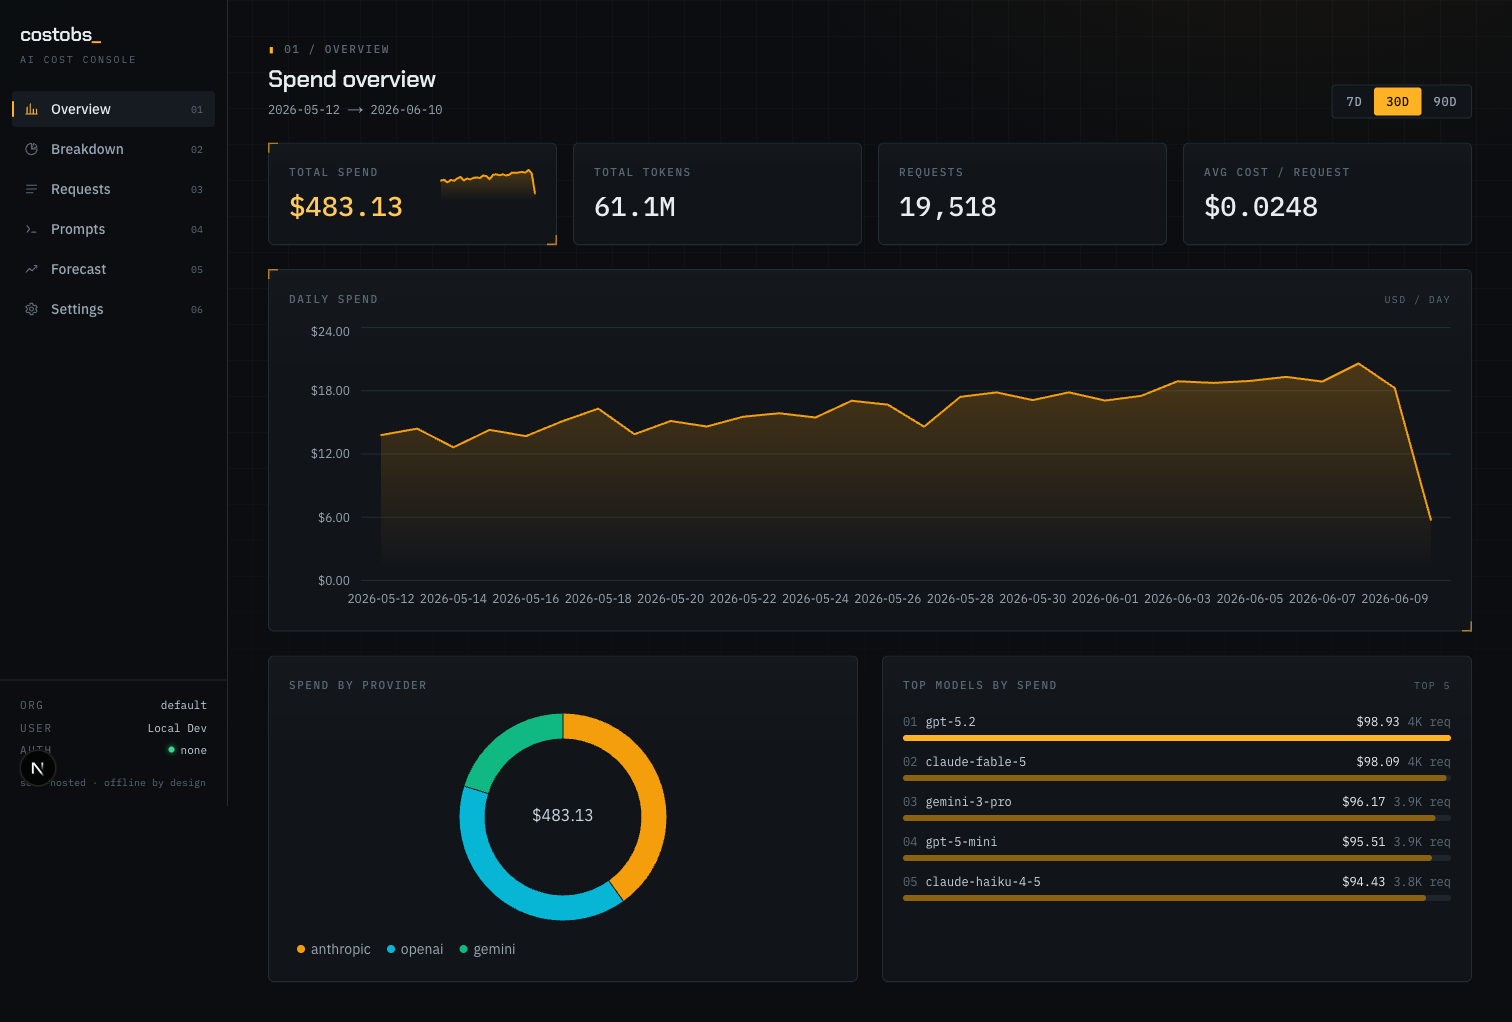Click the claude-haiku-4-5 spend bar
The image size is (1512, 1022).
[1177, 898]
